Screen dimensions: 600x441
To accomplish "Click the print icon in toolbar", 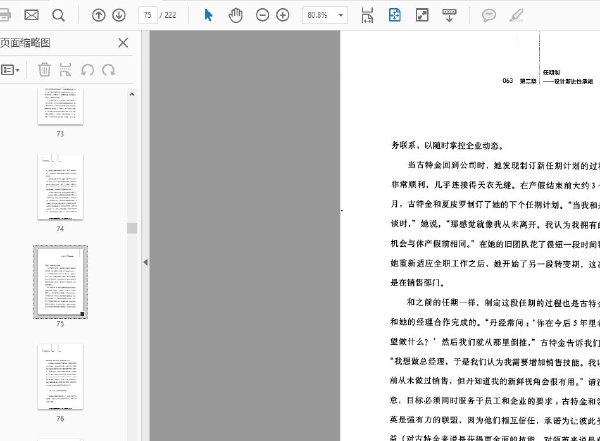I will (5, 15).
